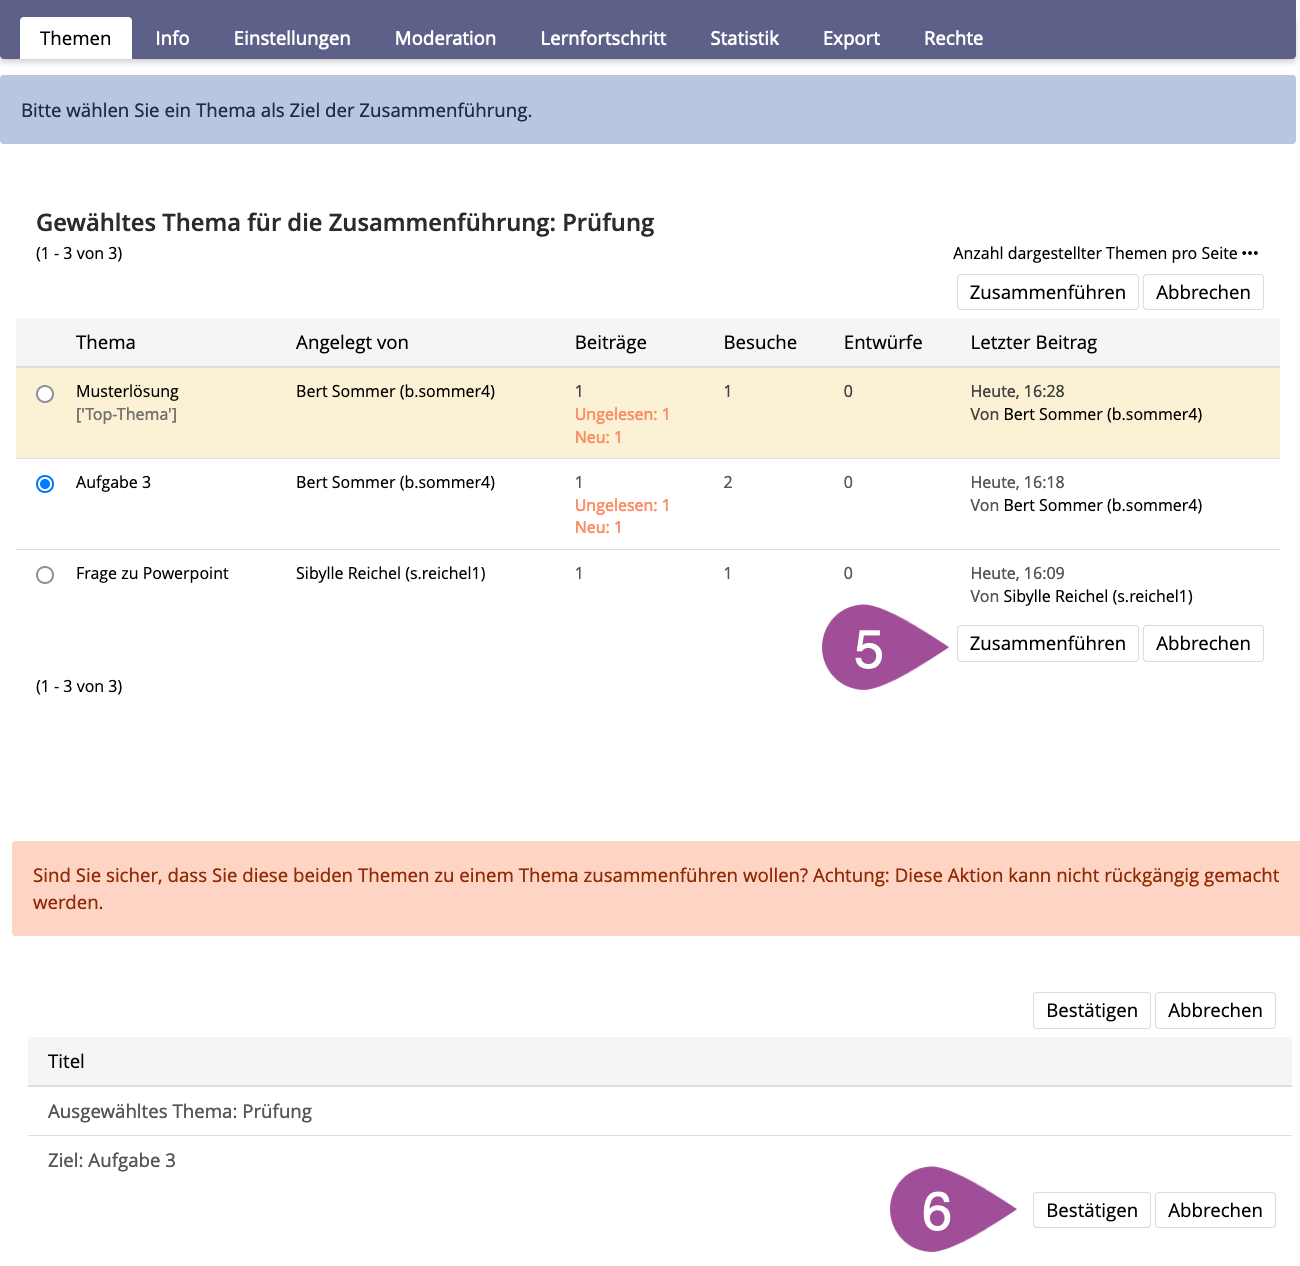Switch to the Info tab
This screenshot has width=1300, height=1266.
pyautogui.click(x=172, y=38)
